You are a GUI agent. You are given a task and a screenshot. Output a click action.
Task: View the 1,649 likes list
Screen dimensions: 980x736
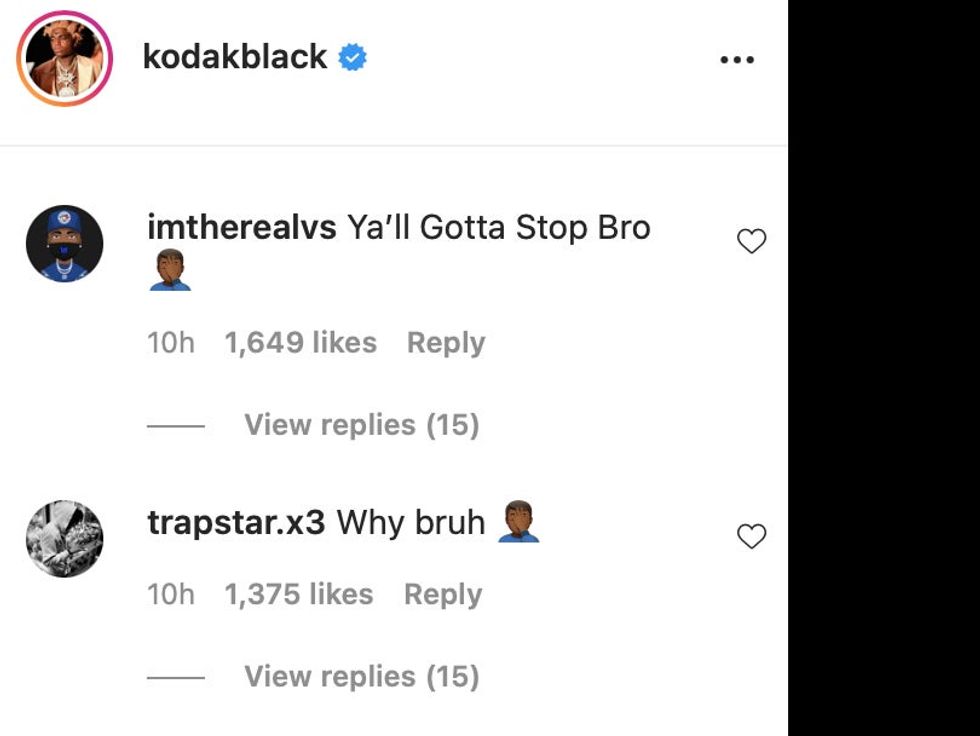pos(300,343)
